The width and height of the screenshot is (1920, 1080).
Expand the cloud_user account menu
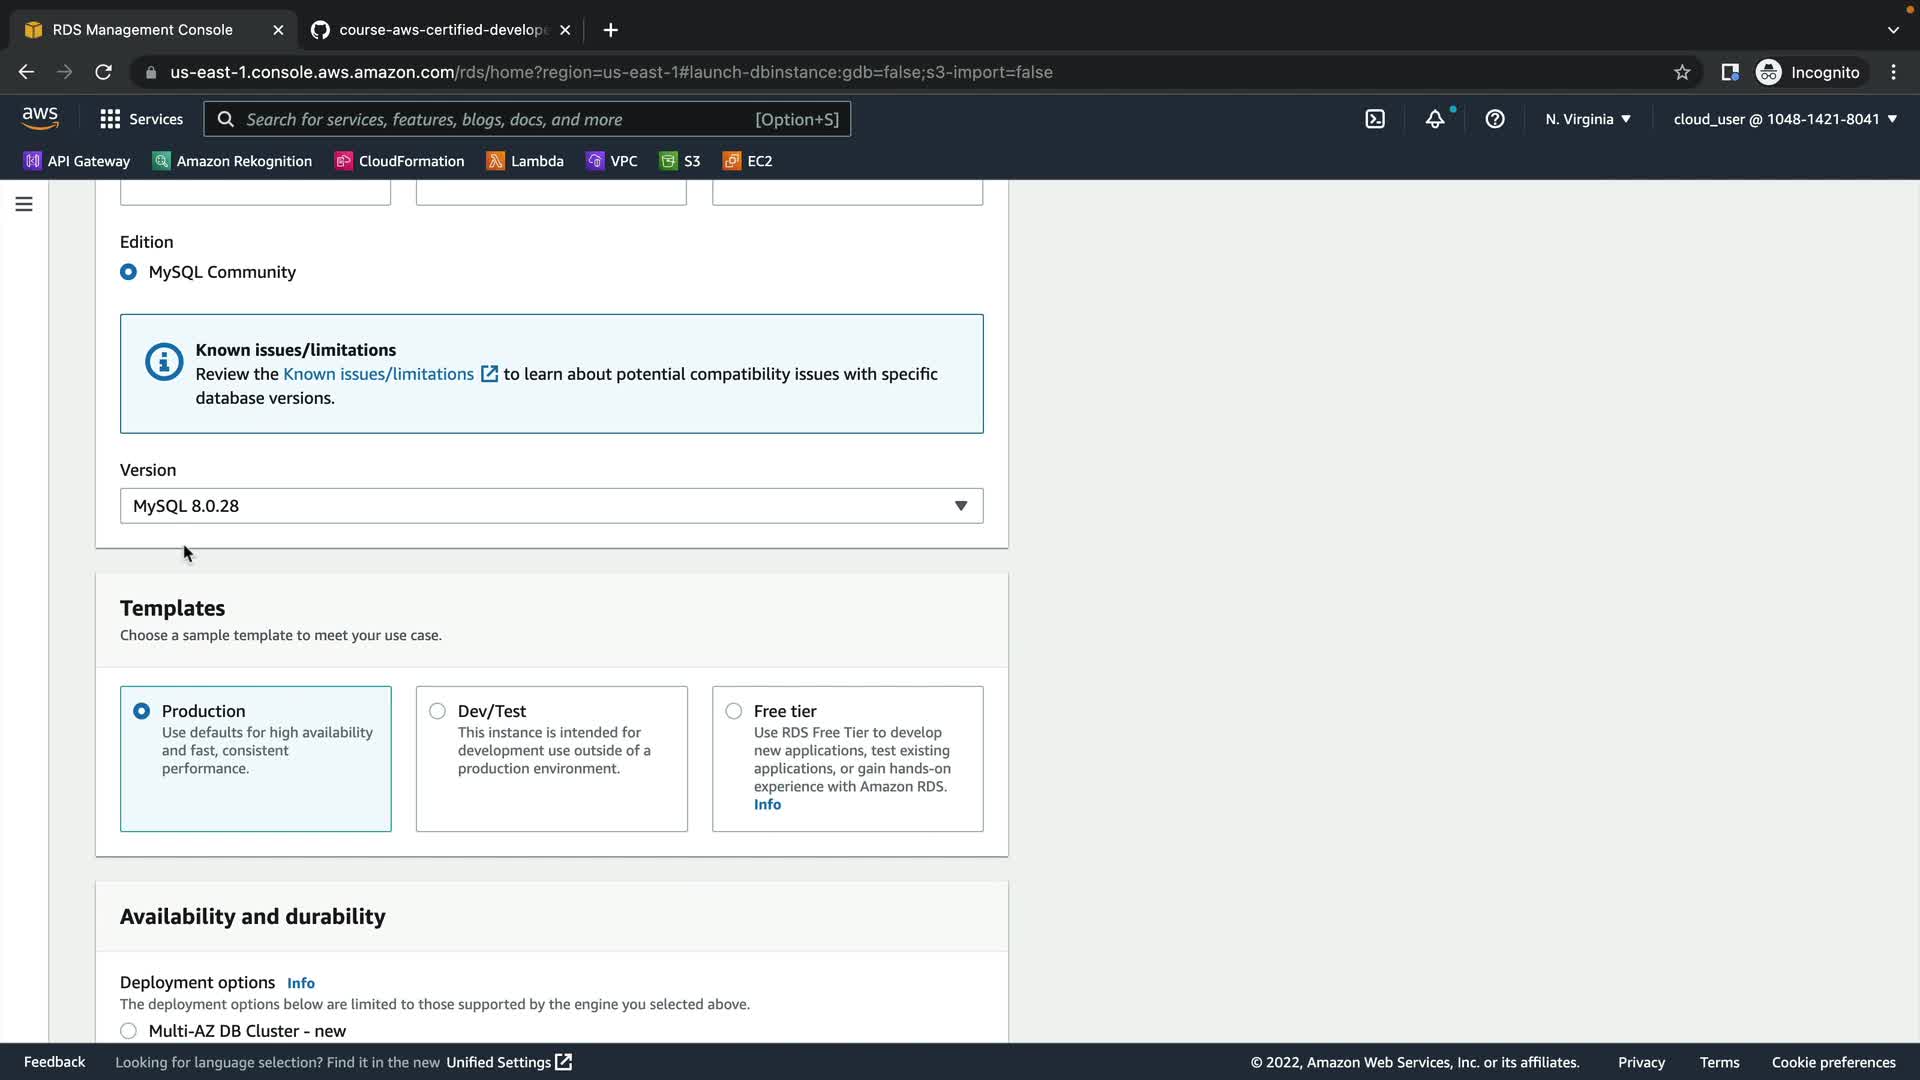click(1784, 119)
